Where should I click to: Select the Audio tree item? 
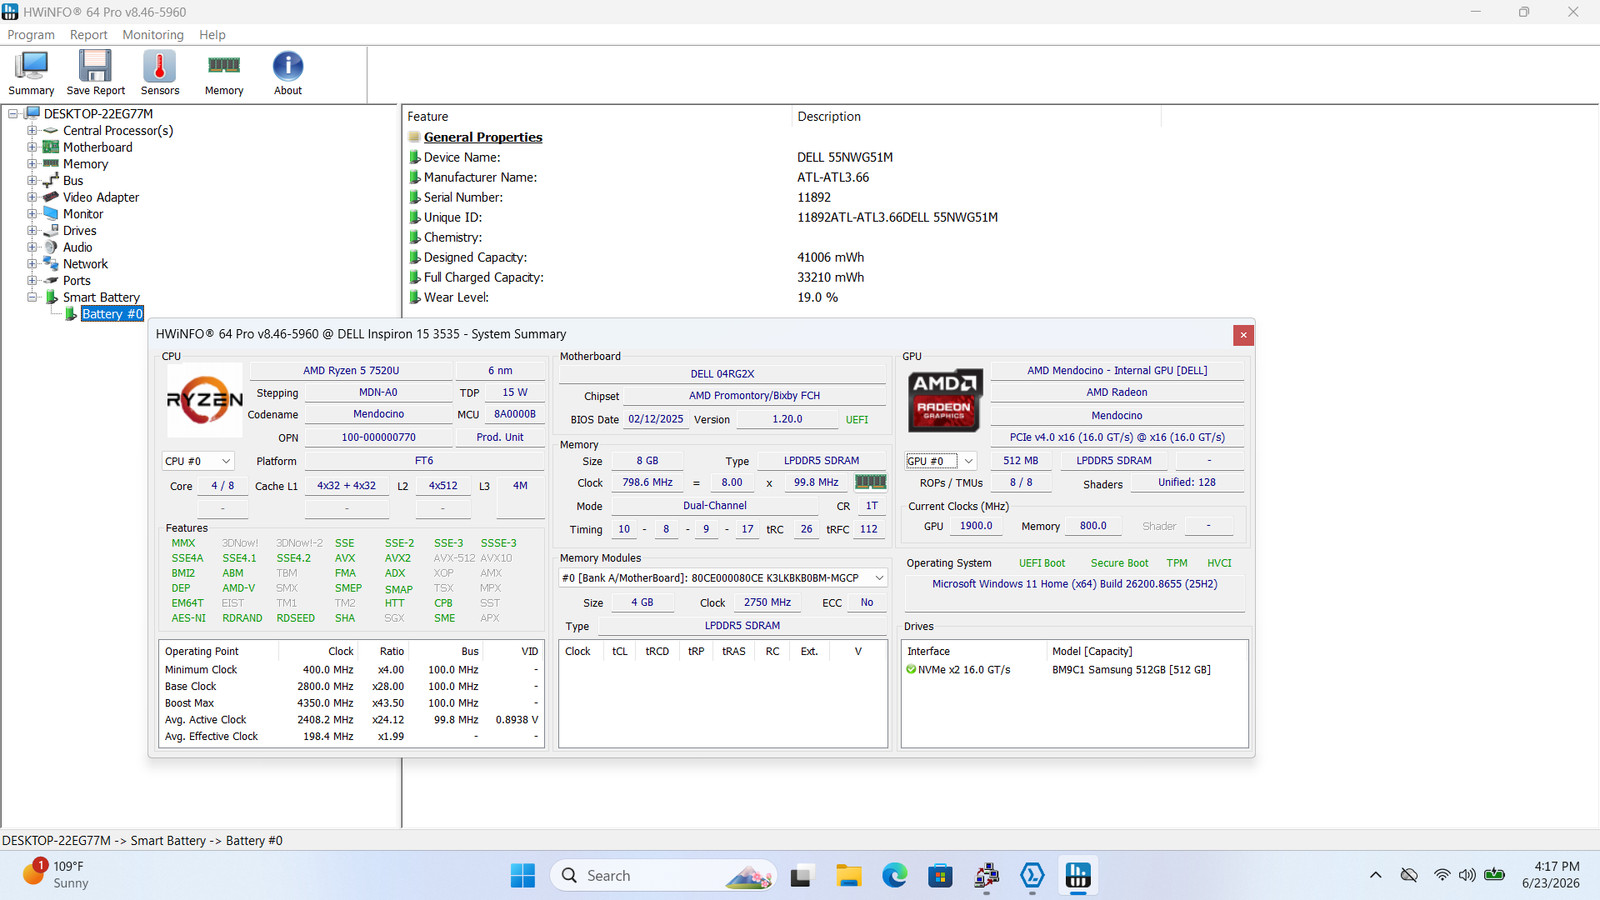77,247
